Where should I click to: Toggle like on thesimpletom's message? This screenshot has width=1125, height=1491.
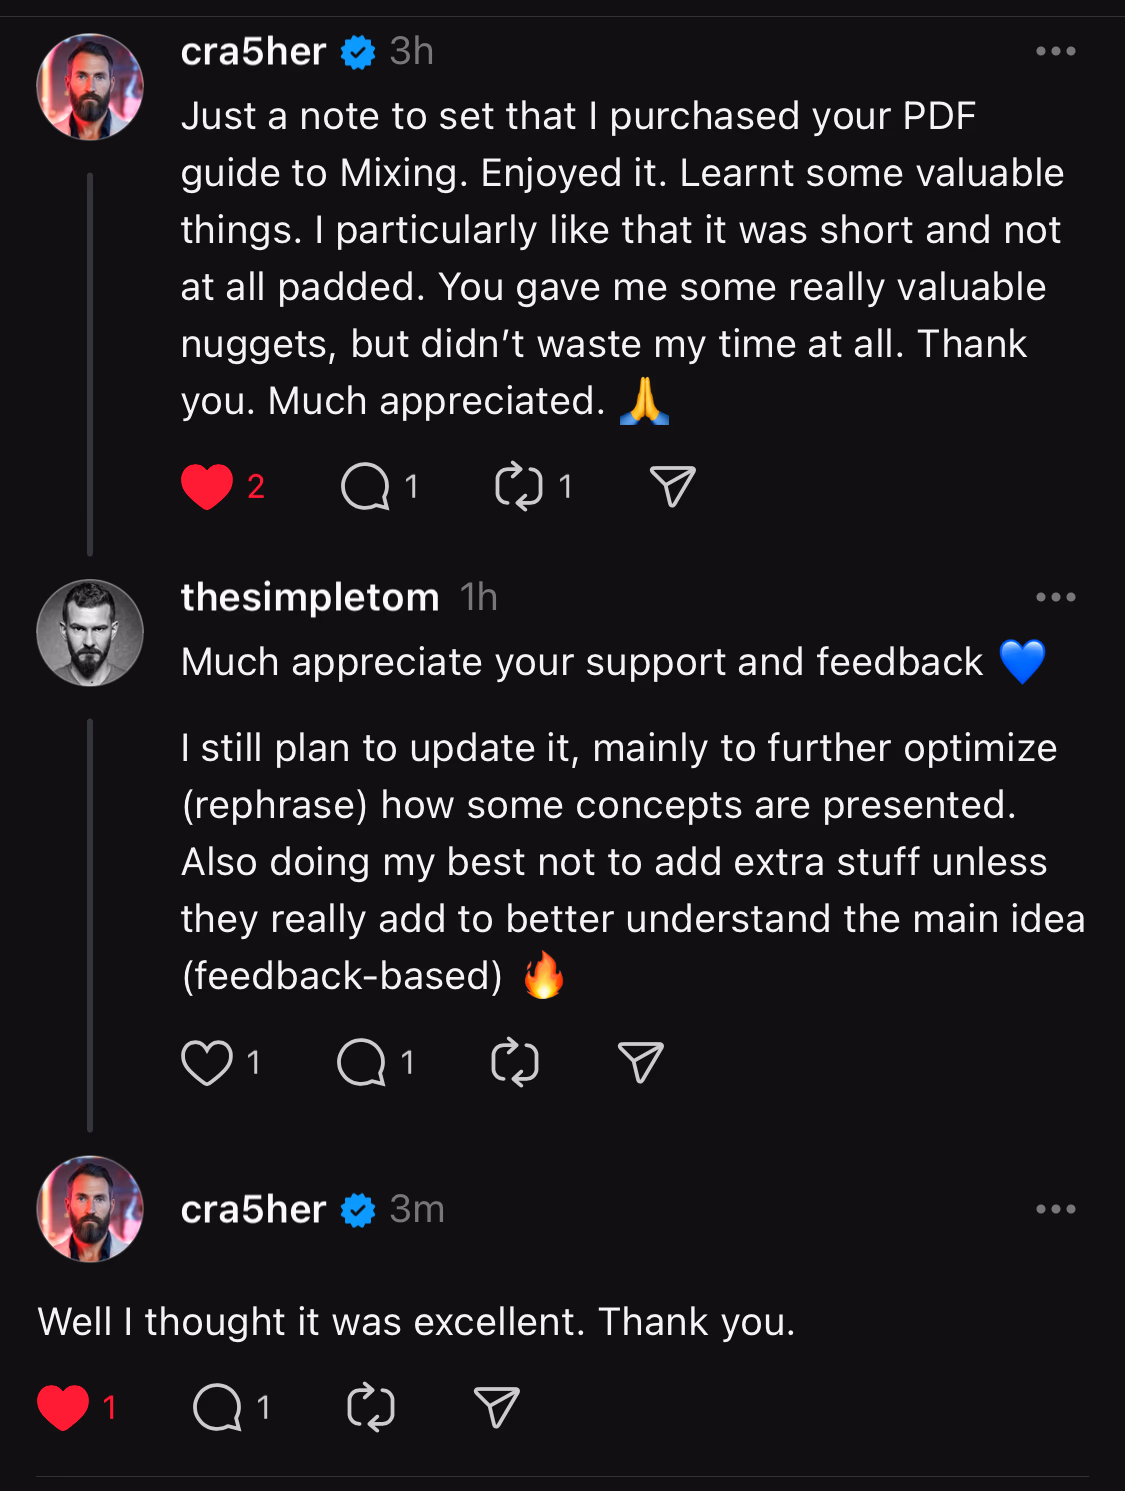click(206, 1063)
